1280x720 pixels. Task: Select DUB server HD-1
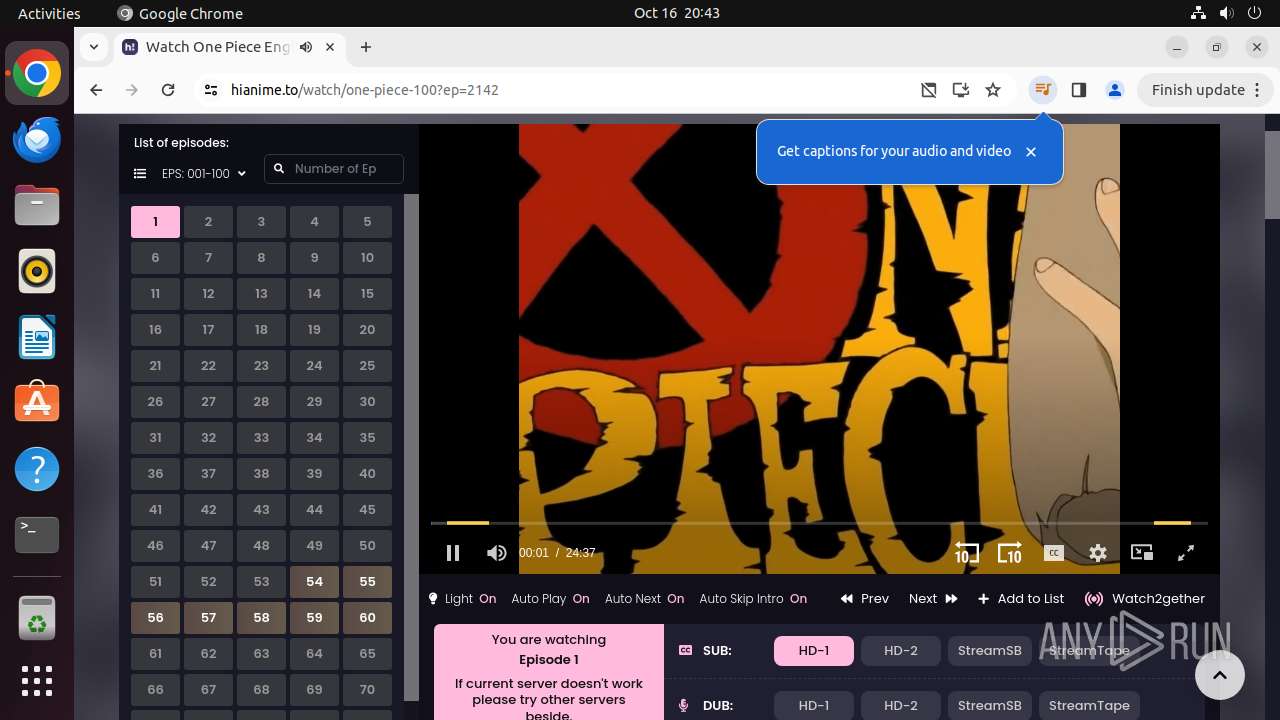(814, 705)
